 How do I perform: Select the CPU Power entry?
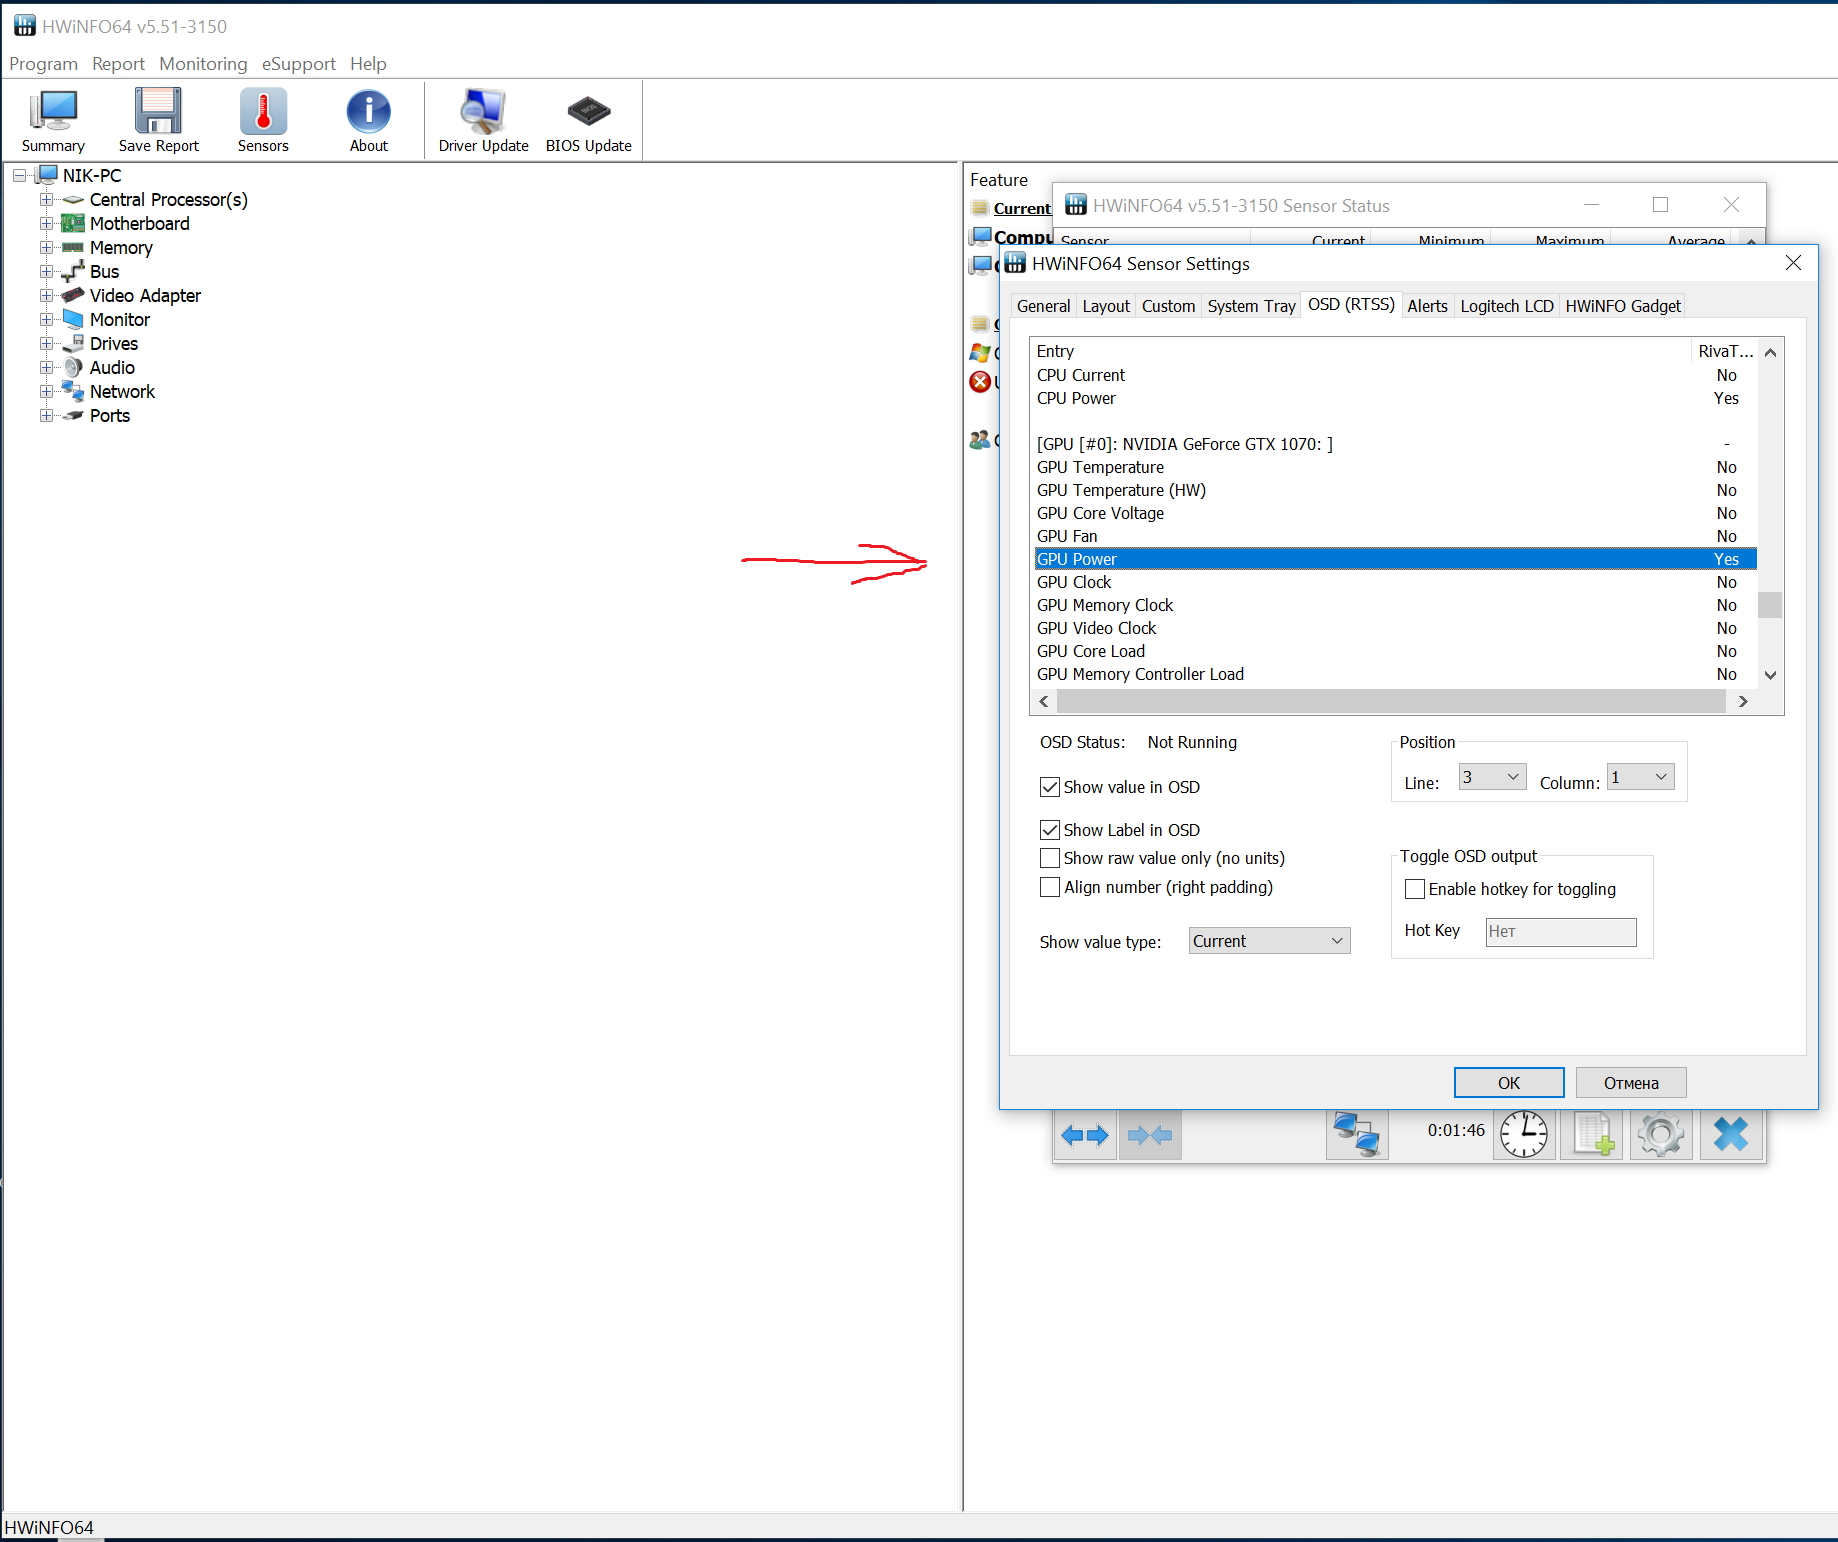[1395, 398]
